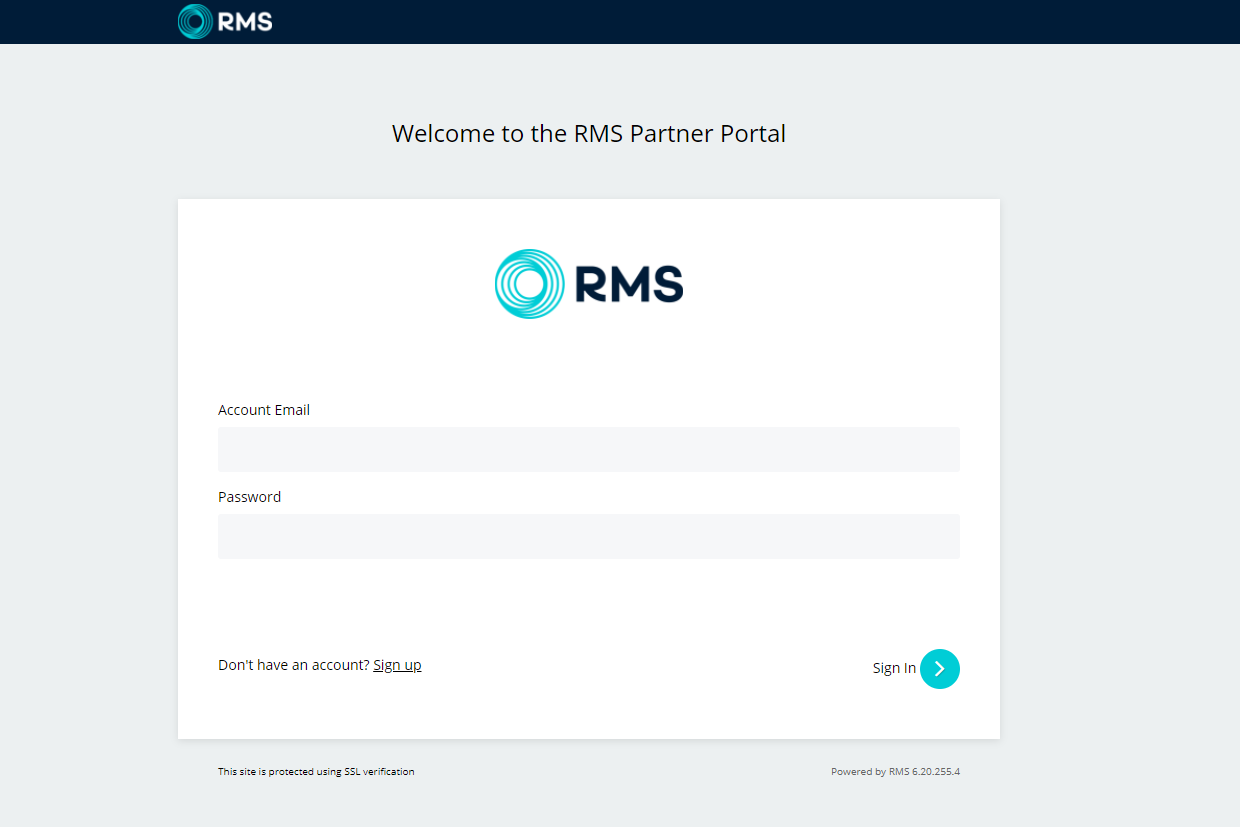Click the RMS logo in the header bar

coord(225,21)
